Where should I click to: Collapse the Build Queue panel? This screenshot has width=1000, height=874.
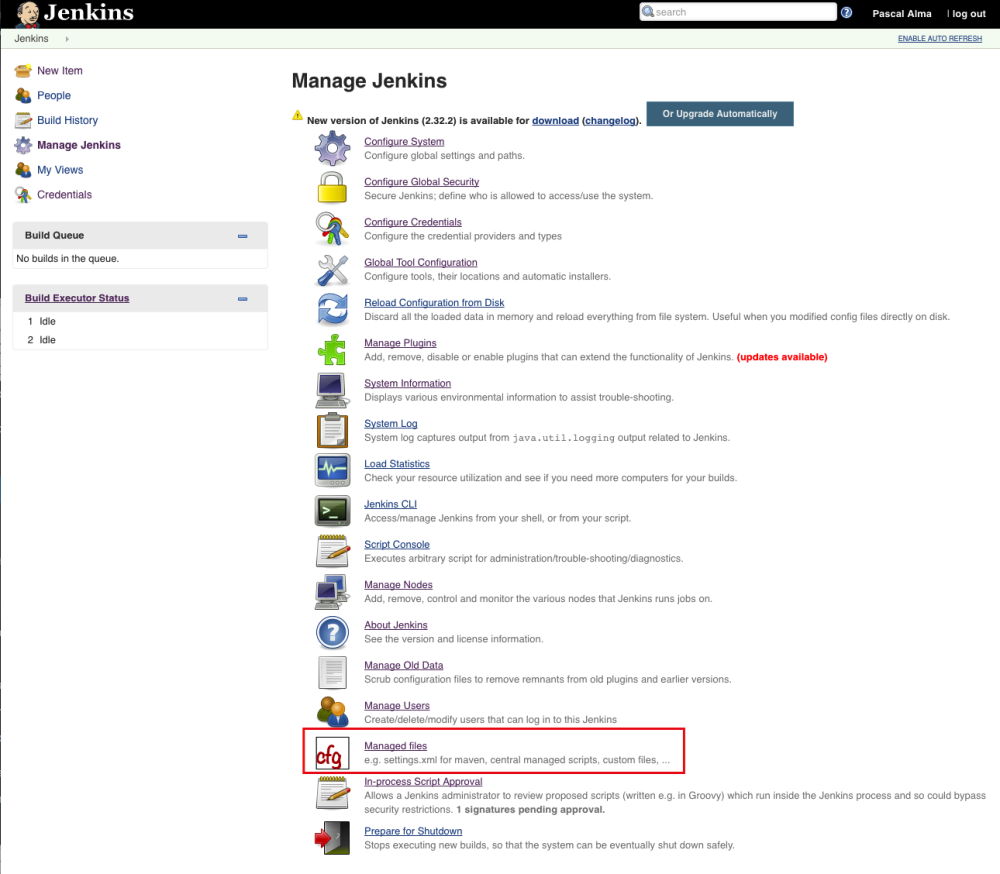[x=242, y=236]
